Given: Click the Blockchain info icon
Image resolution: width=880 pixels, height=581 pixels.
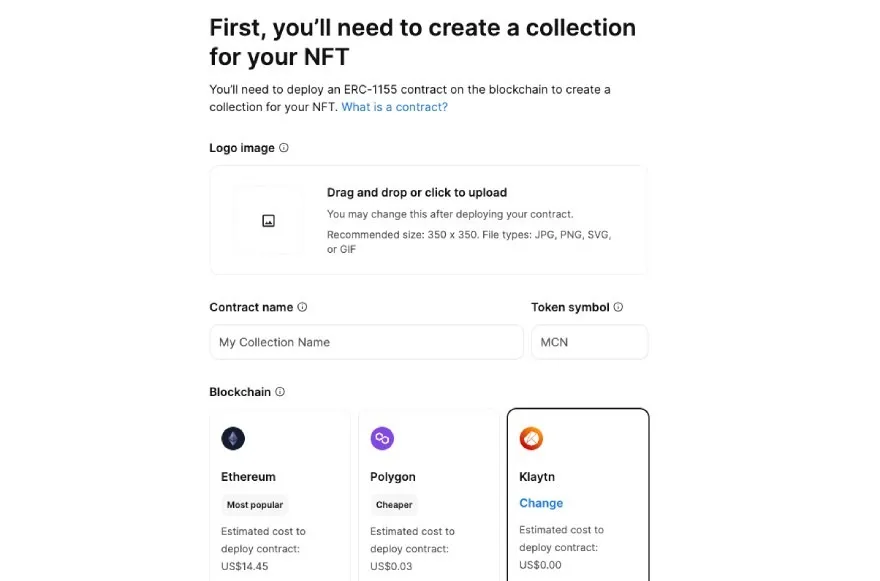Looking at the screenshot, I should point(279,392).
